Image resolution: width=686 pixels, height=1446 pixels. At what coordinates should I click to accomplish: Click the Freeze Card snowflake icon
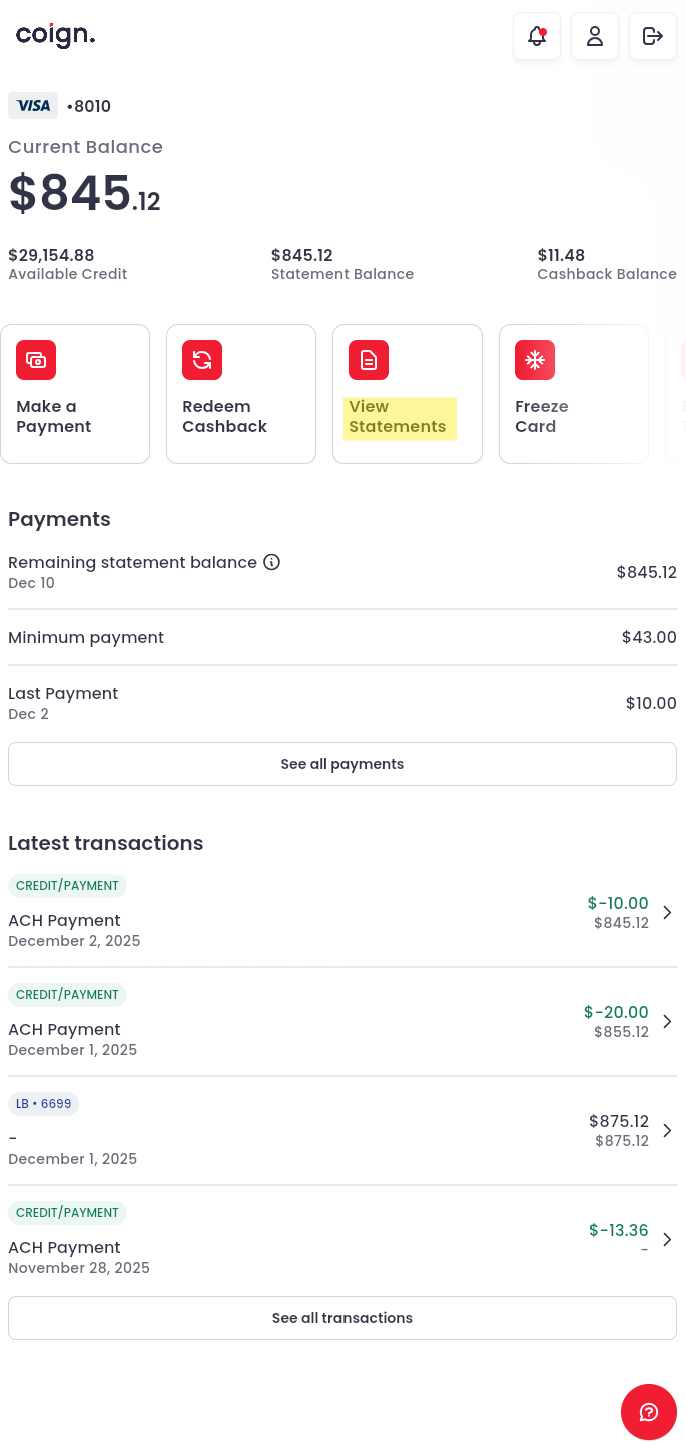pos(535,360)
